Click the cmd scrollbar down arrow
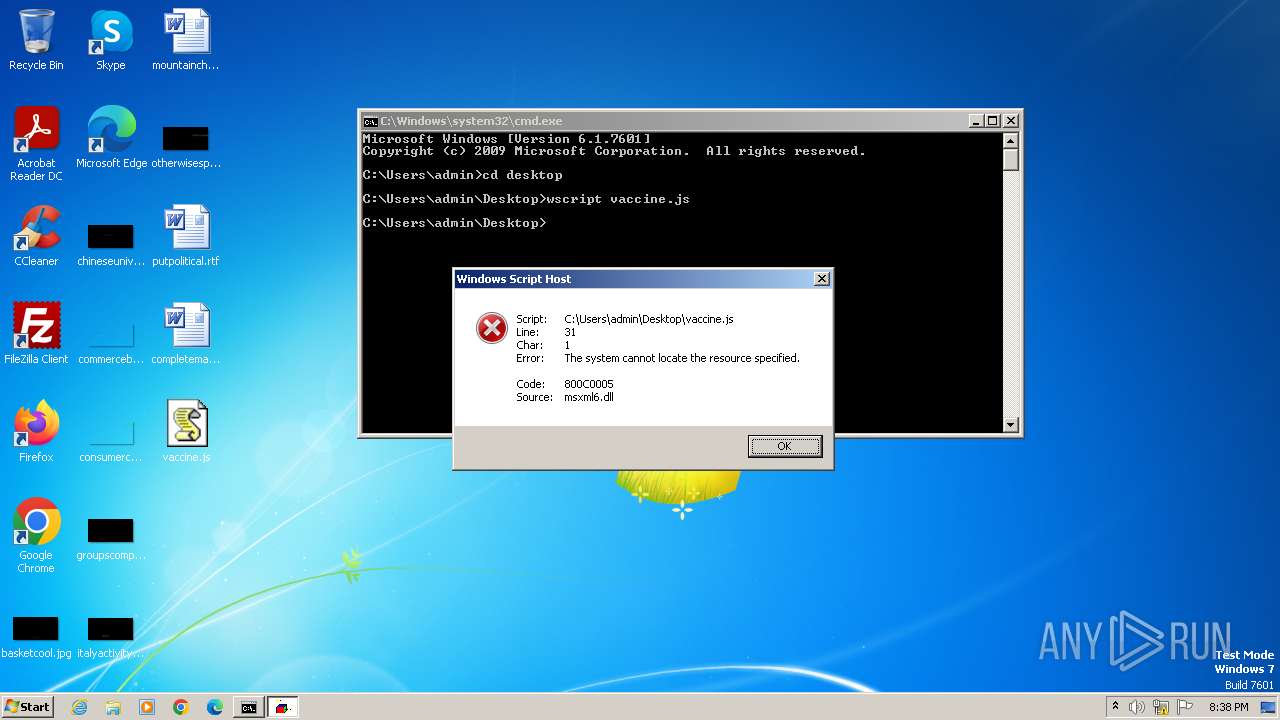 (1011, 425)
